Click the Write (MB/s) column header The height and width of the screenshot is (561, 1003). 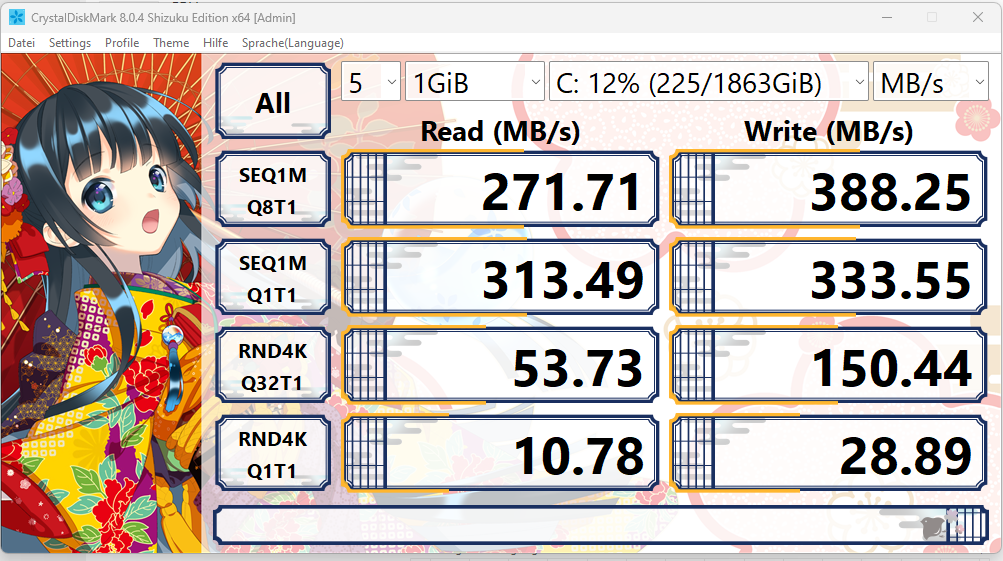(x=828, y=132)
